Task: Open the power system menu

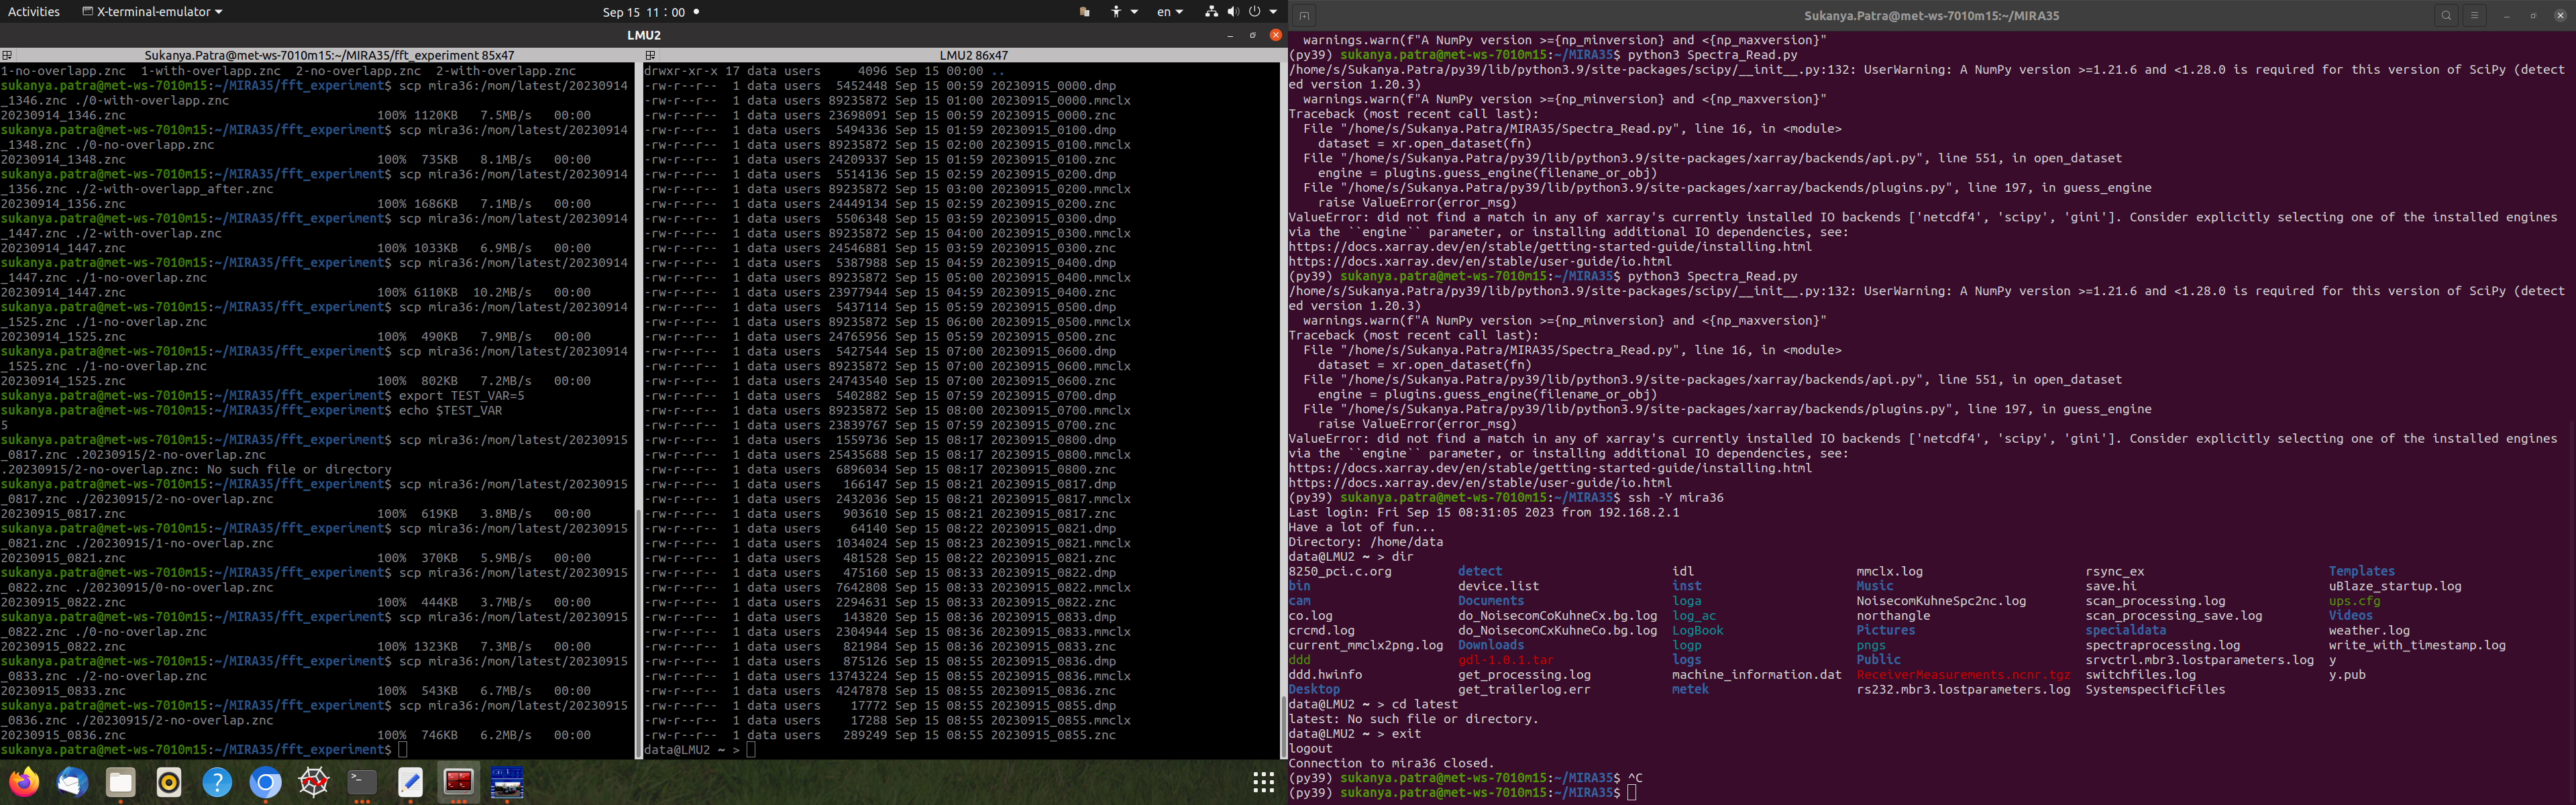Action: coord(1262,12)
